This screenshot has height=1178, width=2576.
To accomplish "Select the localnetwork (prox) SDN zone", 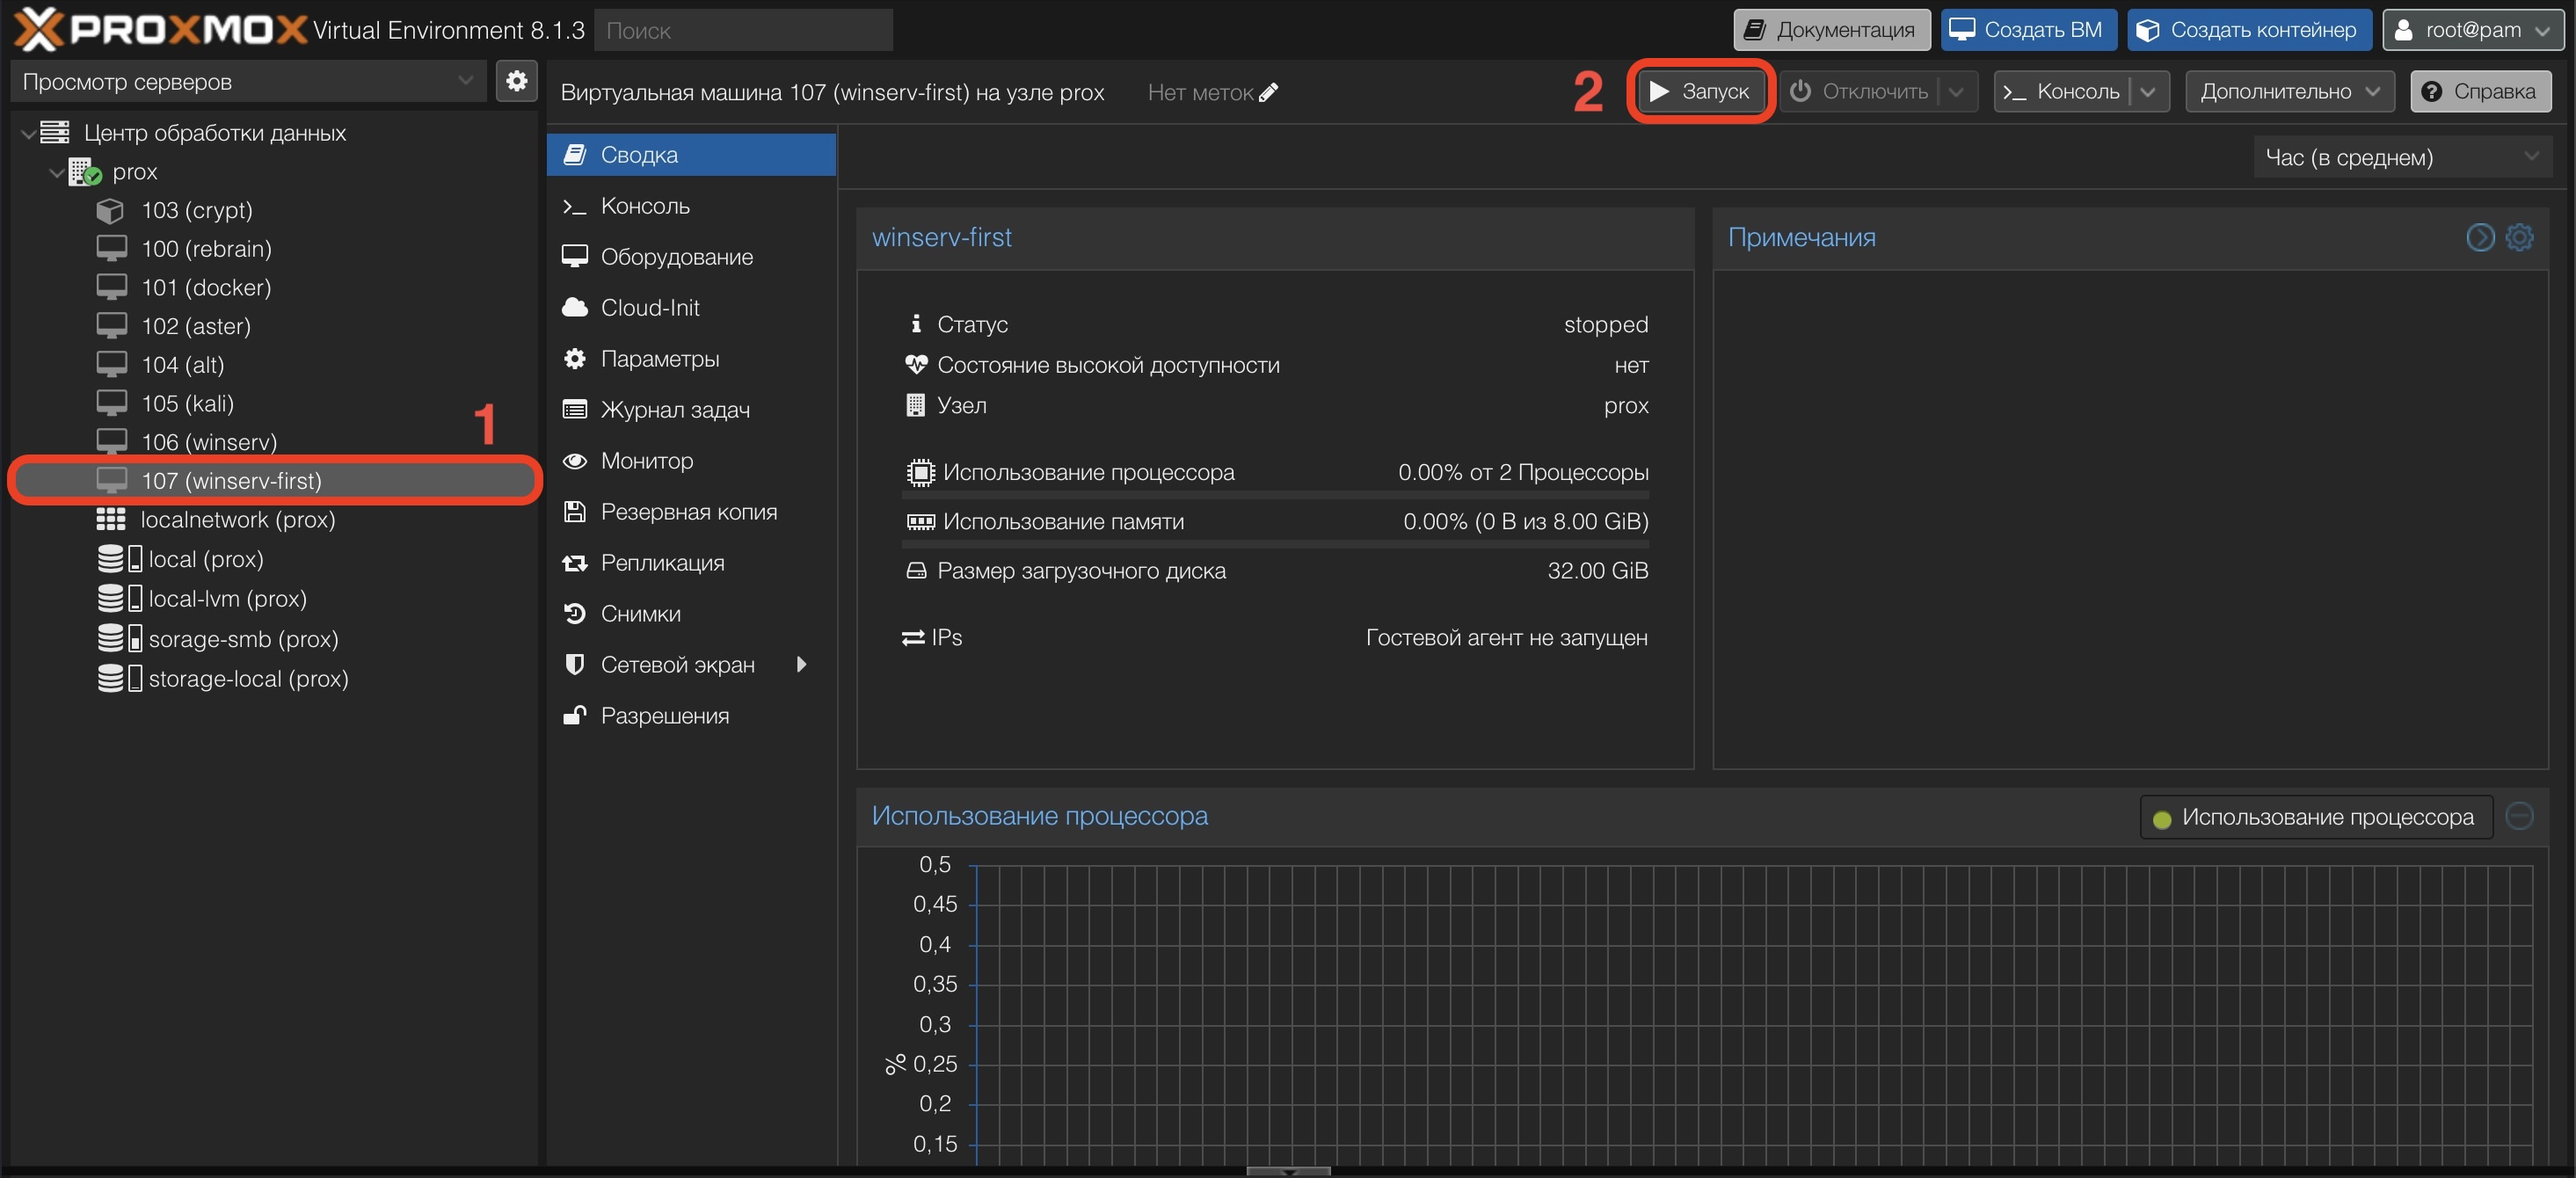I will pyautogui.click(x=237, y=519).
